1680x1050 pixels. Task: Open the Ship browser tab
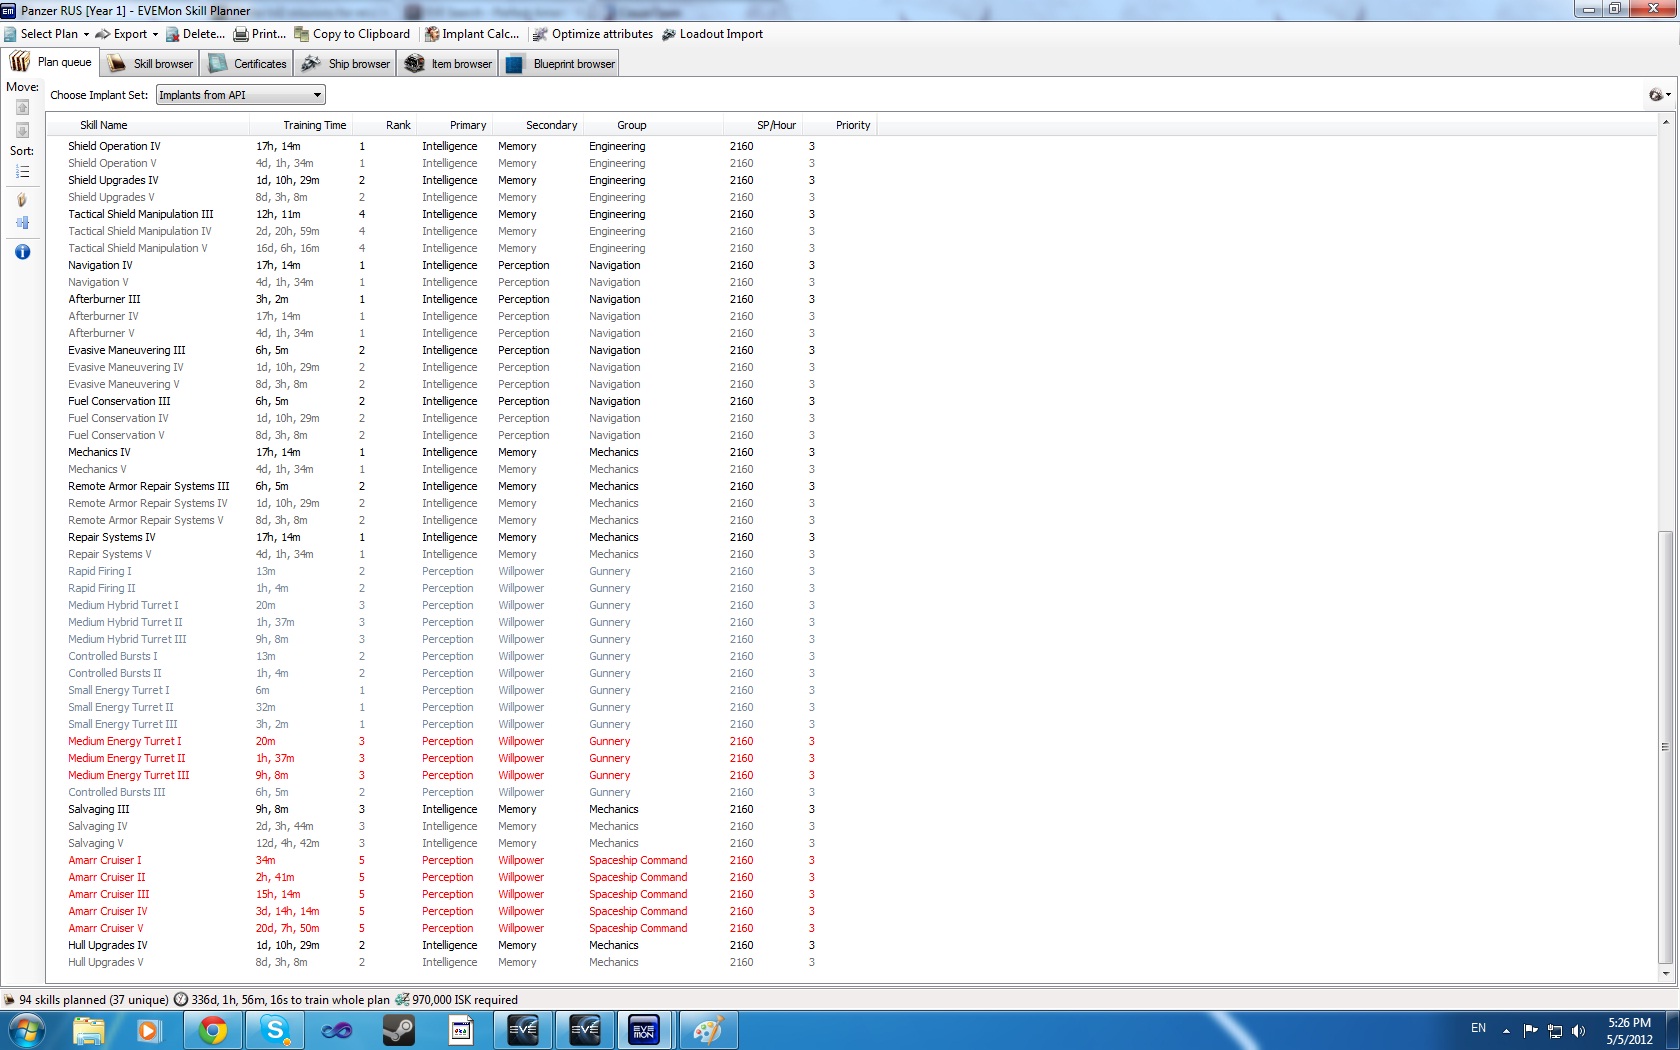346,64
